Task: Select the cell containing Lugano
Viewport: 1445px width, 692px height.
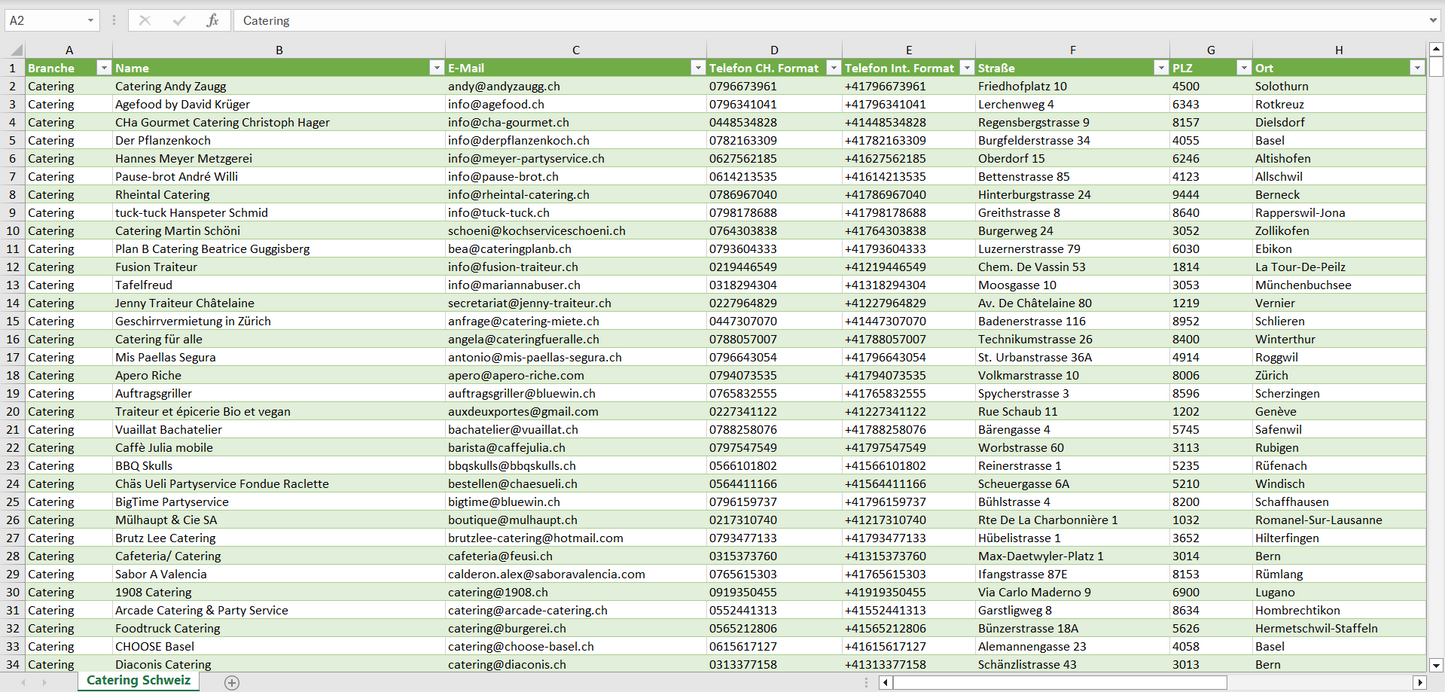Action: click(x=1274, y=592)
